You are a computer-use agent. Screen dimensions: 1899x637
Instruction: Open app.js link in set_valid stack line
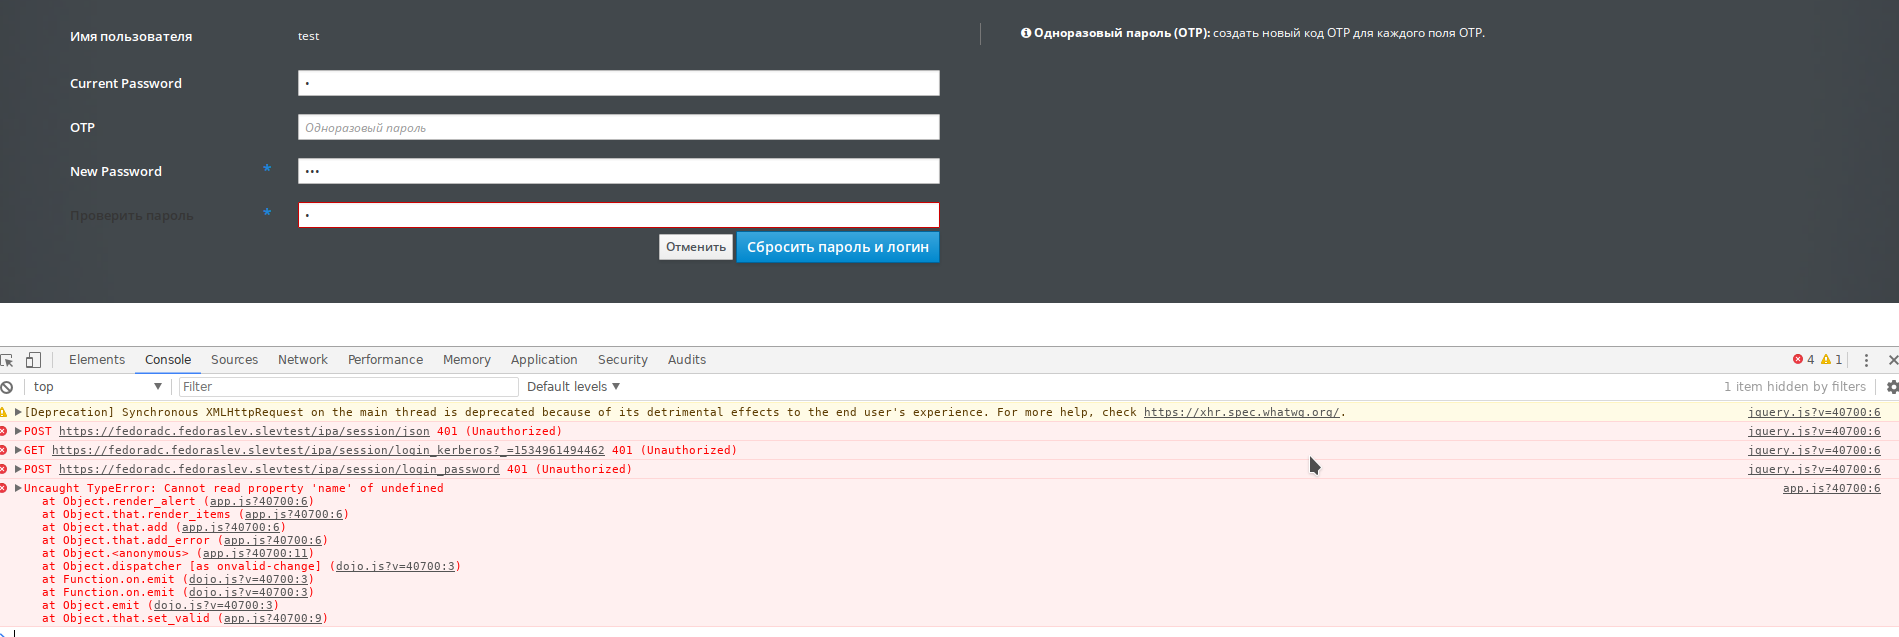click(272, 618)
